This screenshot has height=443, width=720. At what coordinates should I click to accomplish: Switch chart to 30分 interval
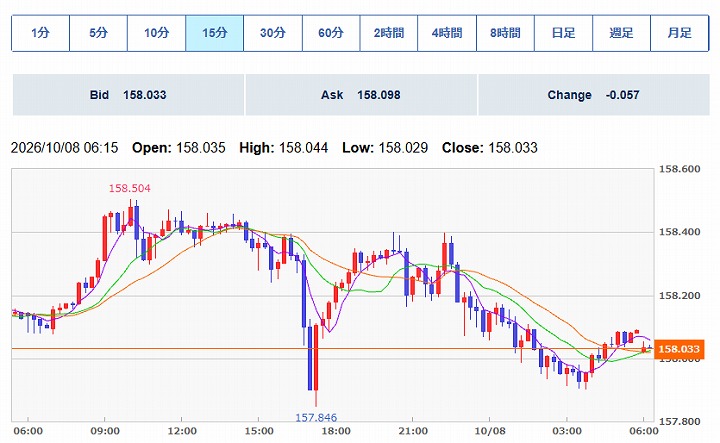pyautogui.click(x=273, y=33)
